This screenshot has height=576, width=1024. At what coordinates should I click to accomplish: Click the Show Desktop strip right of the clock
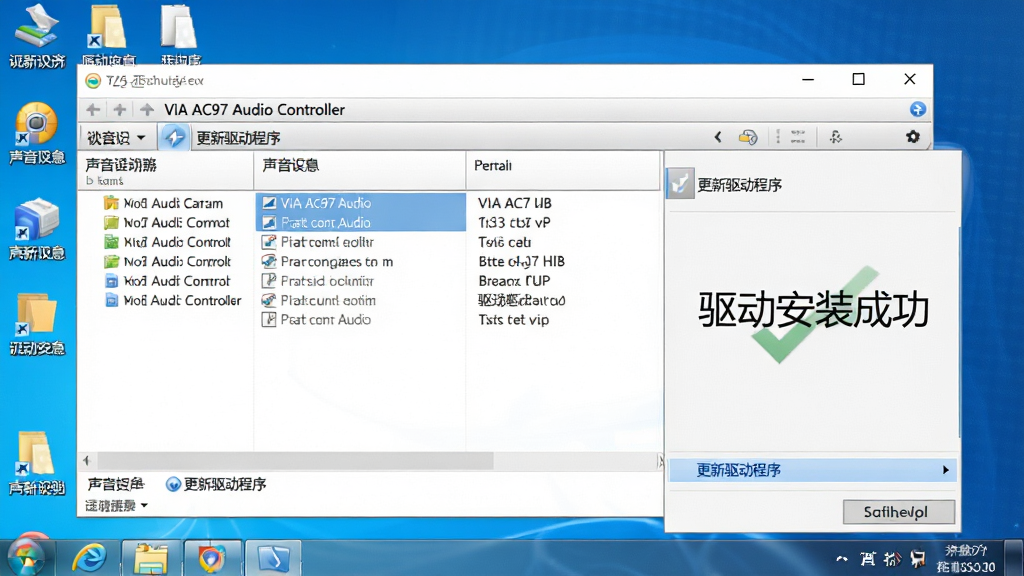[1014, 558]
